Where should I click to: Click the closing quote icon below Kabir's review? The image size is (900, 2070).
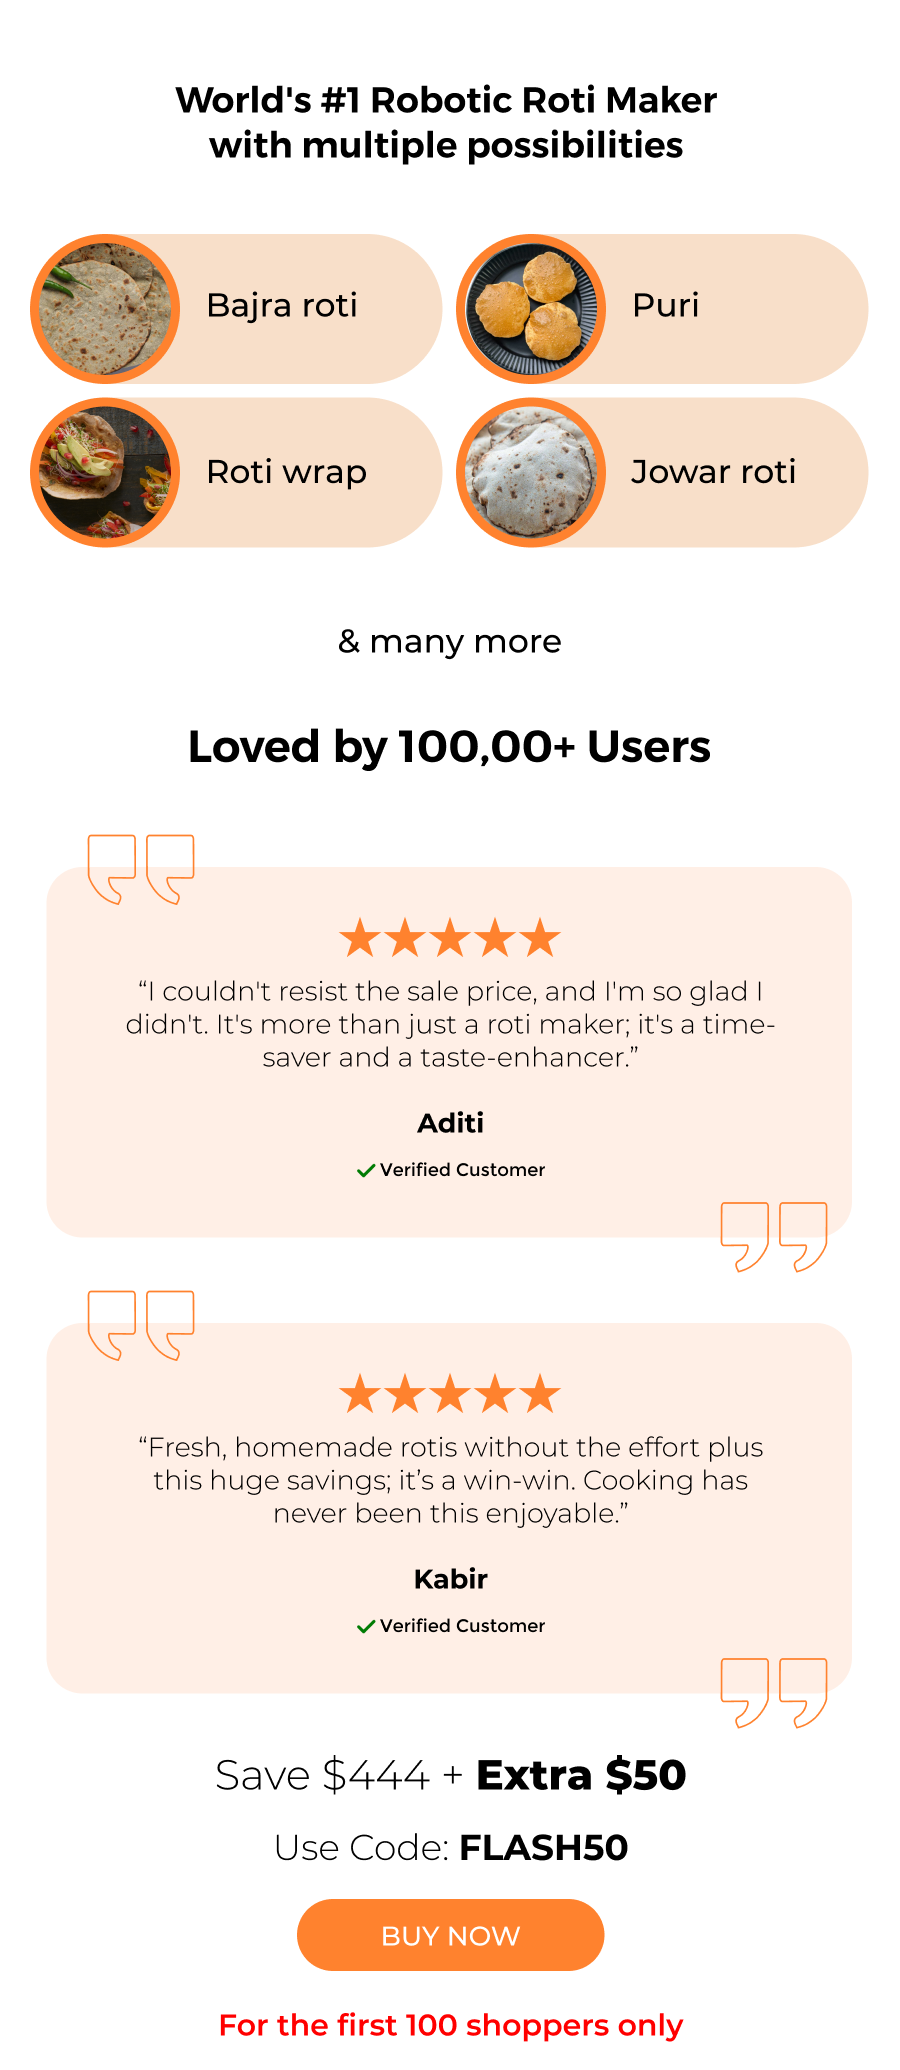774,1693
